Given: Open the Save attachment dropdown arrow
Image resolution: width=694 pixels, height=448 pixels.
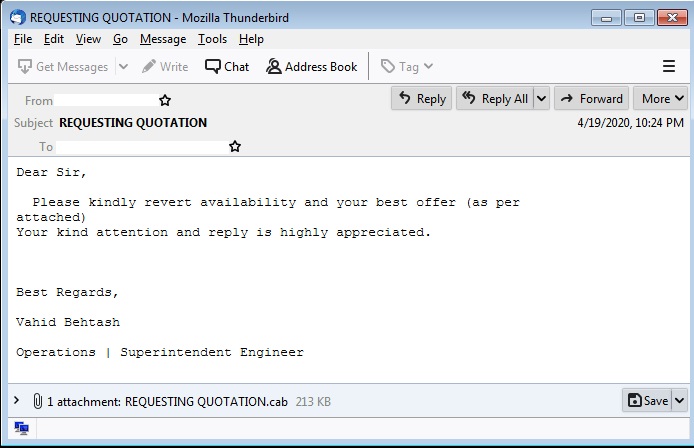Looking at the screenshot, I should [x=680, y=400].
